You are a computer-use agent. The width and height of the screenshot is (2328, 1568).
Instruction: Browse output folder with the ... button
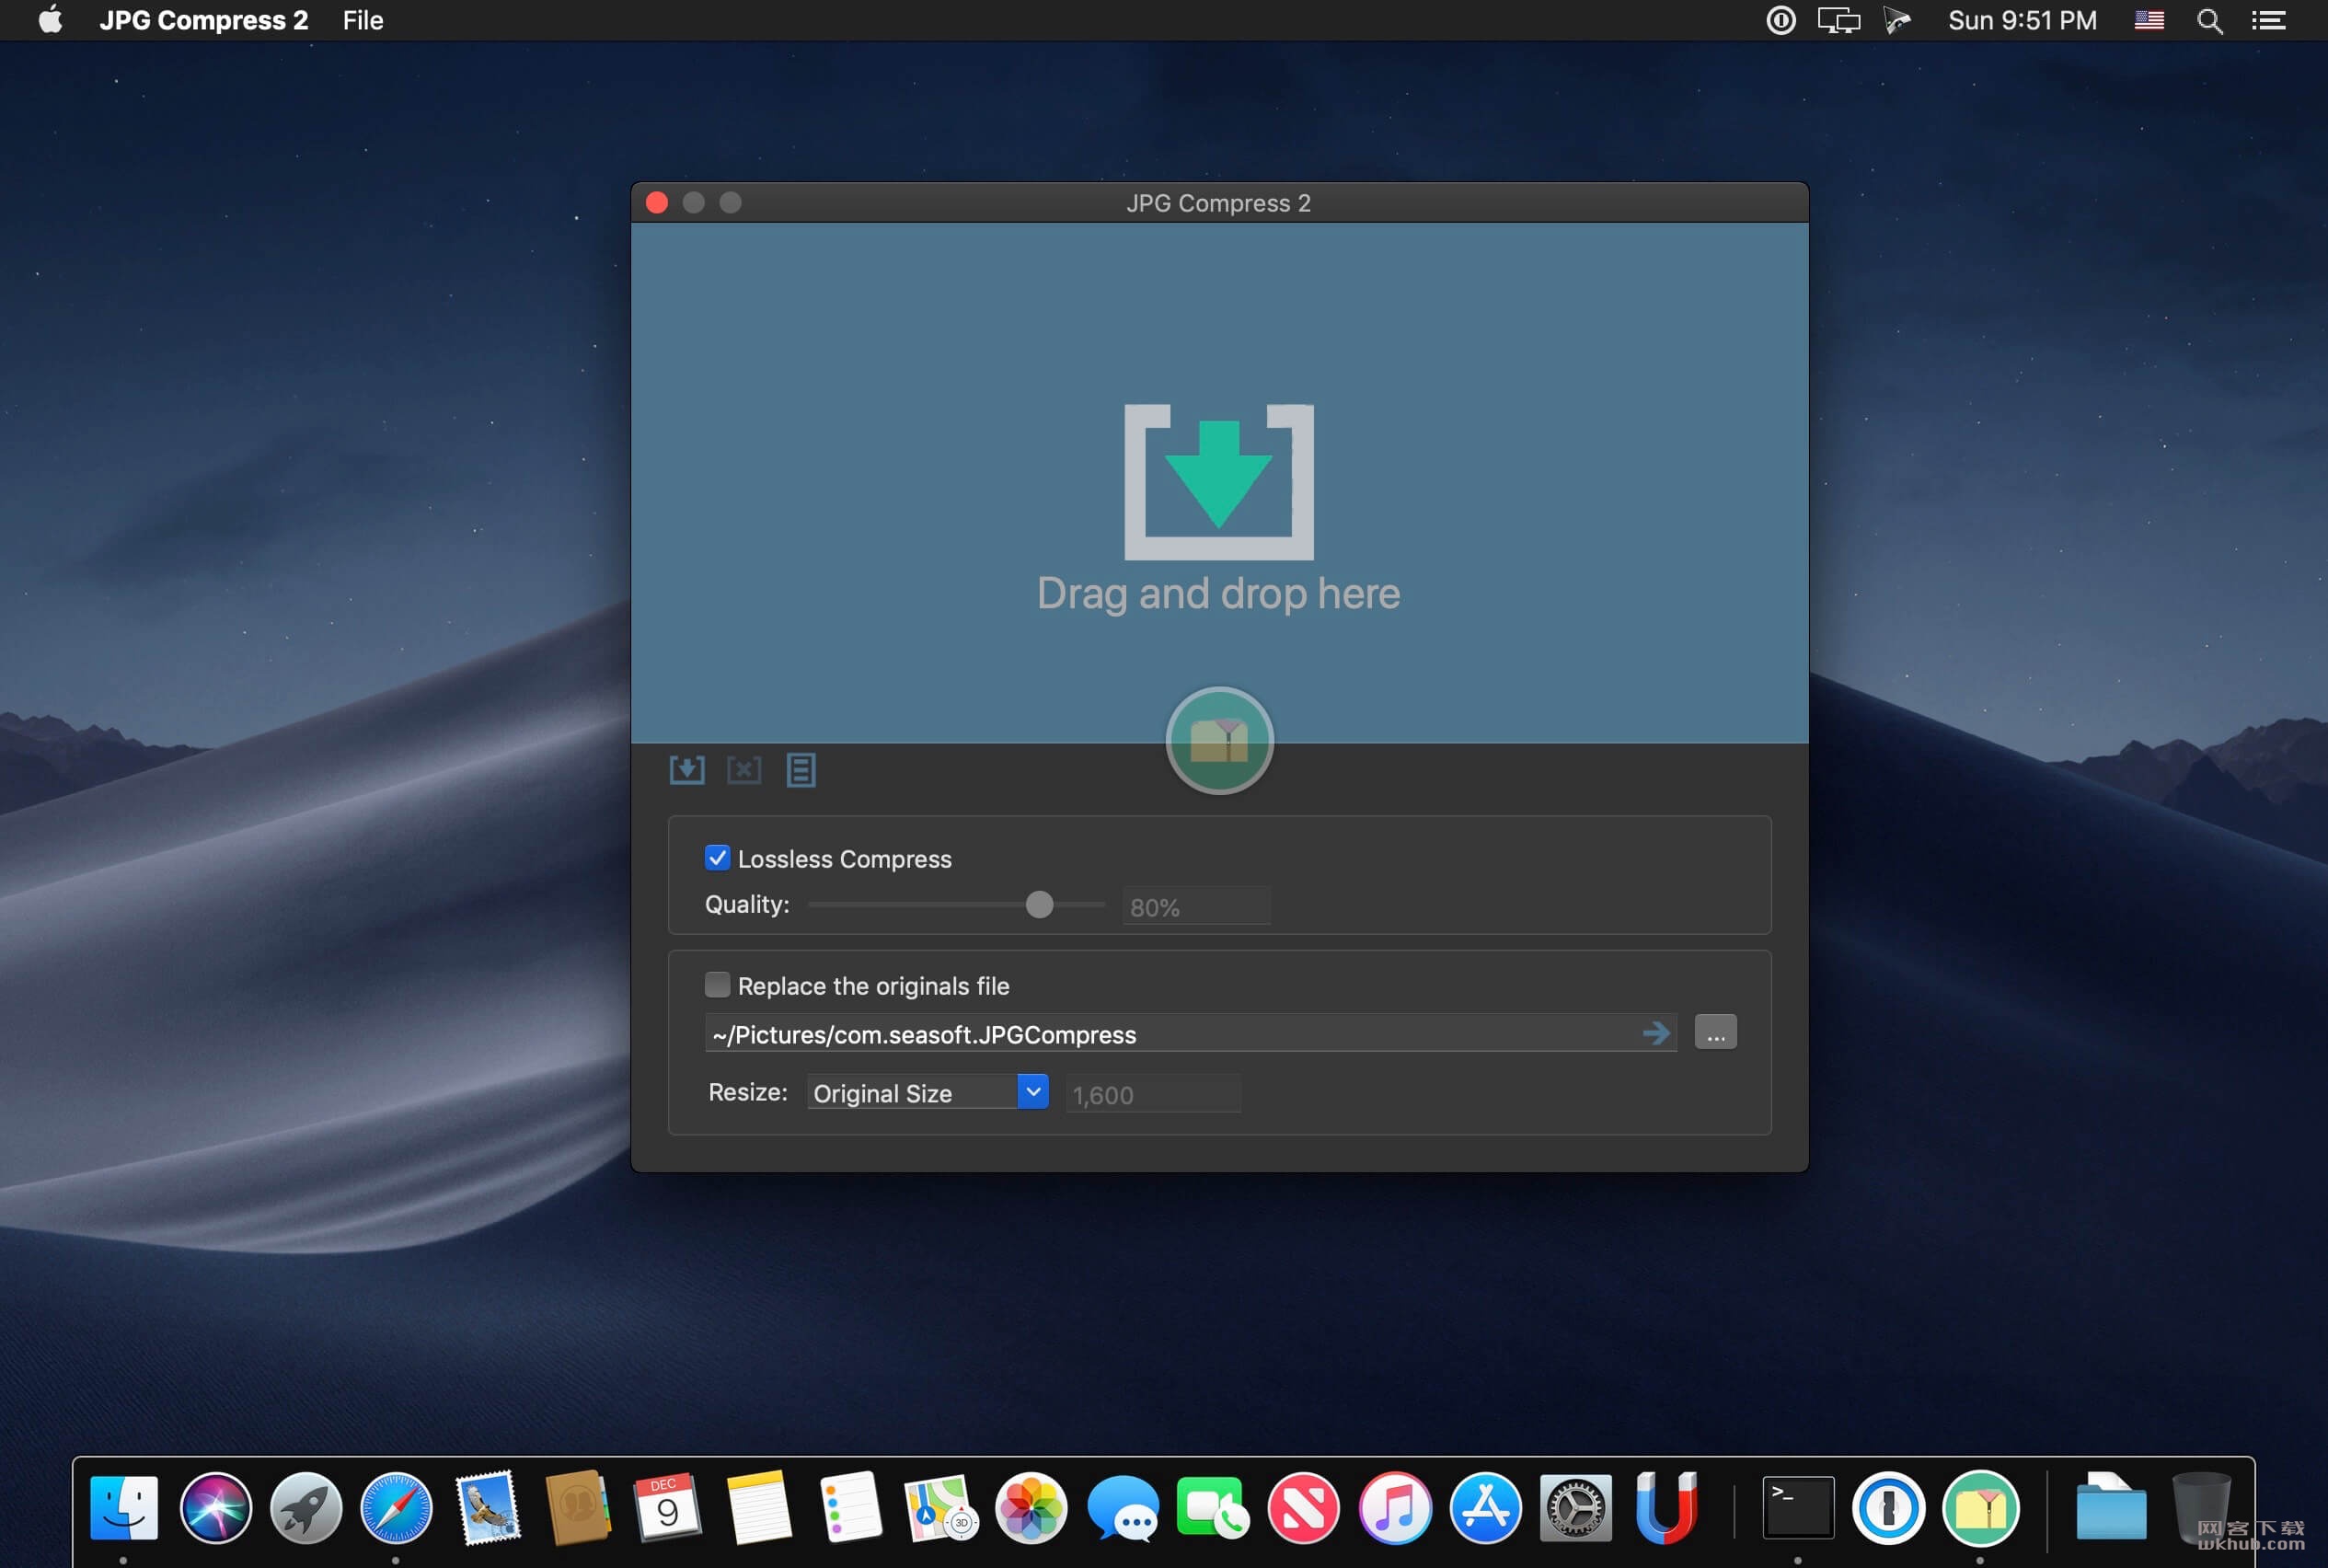pos(1715,1032)
